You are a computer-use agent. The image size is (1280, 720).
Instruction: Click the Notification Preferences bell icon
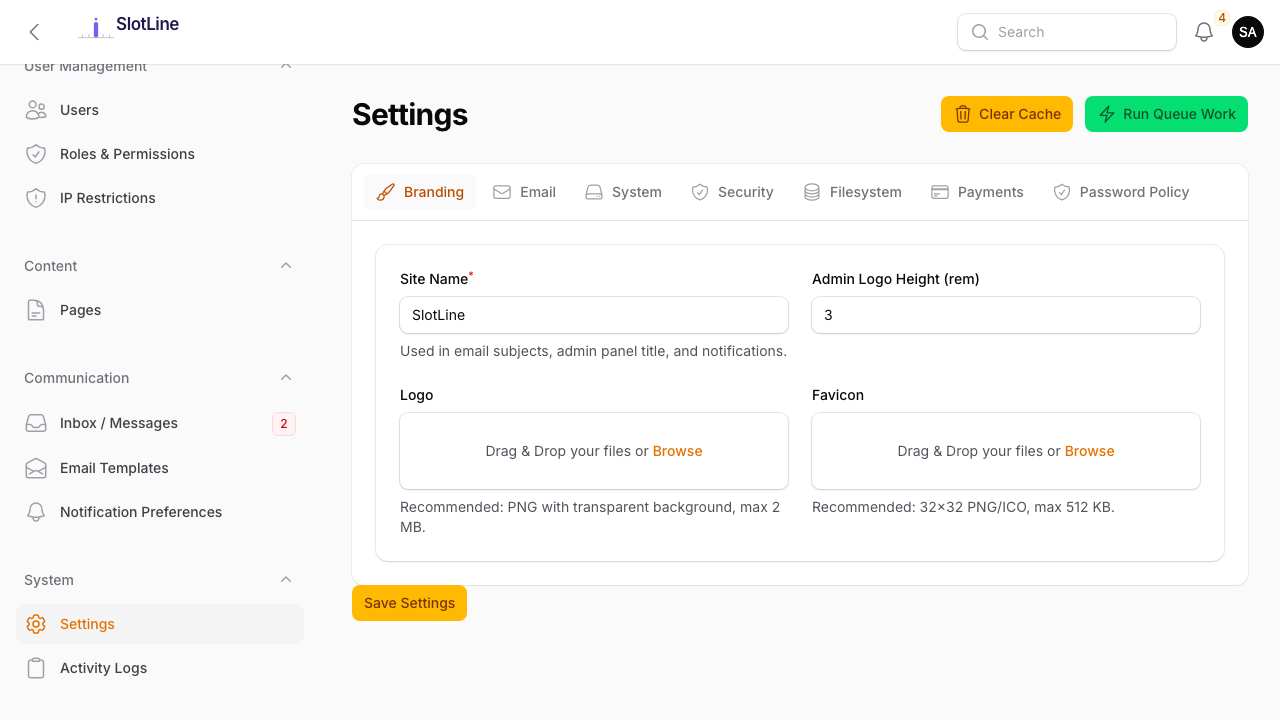36,512
